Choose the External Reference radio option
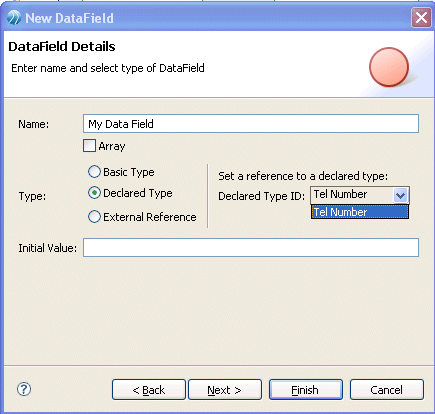 [94, 217]
